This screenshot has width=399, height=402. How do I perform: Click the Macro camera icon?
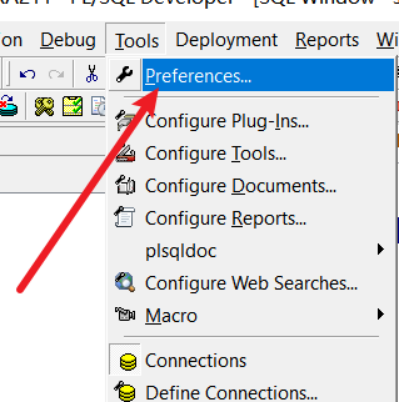coord(125,314)
